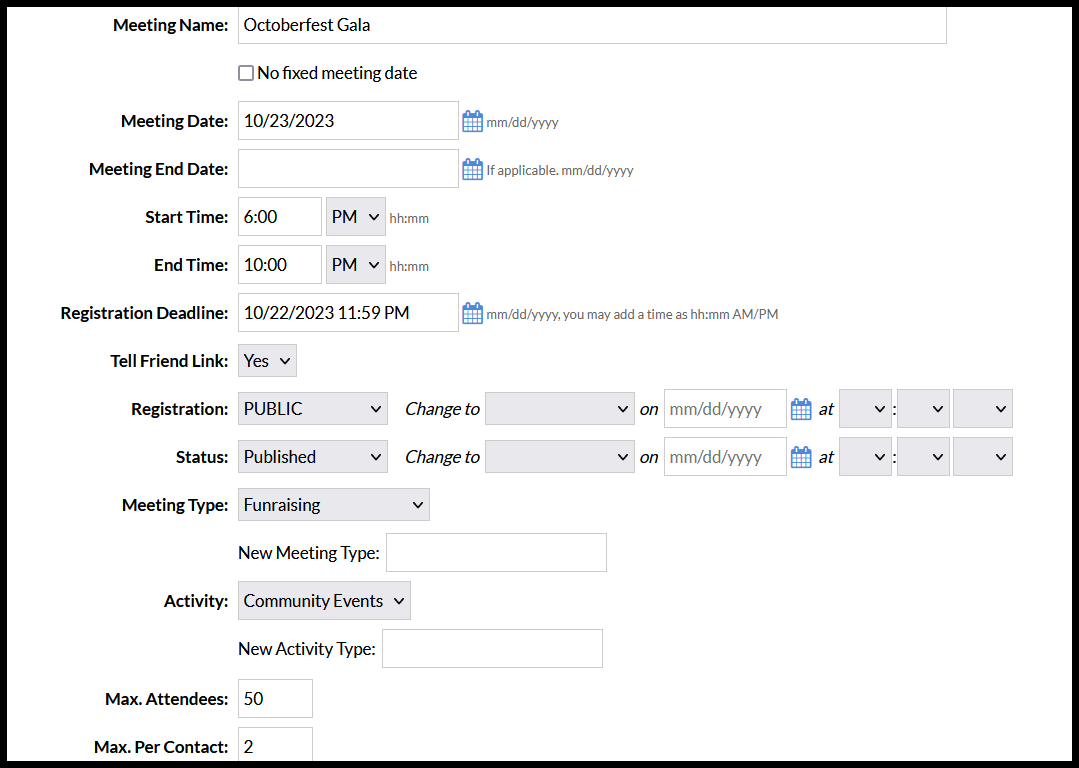
Task: Click the Meeting End Date field
Action: click(x=348, y=169)
